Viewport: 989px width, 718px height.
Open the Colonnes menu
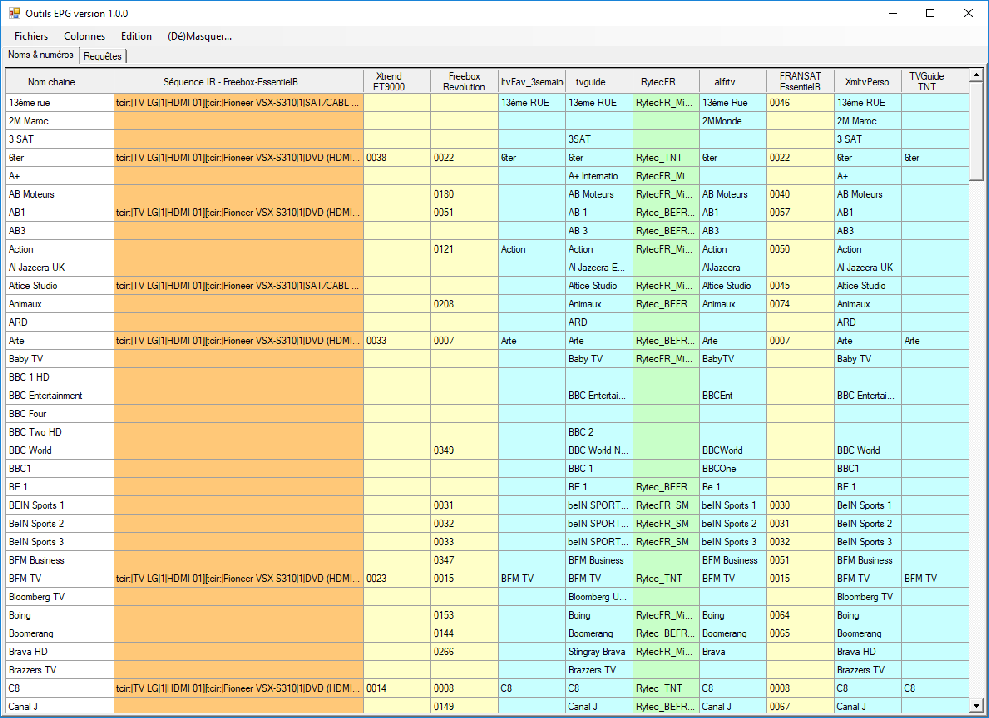(x=85, y=37)
